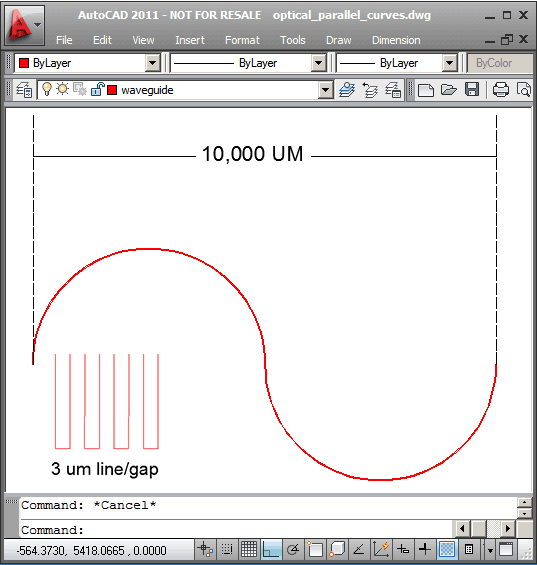
Task: Freeze or thaw waveguide layer sun icon
Action: coord(63,89)
